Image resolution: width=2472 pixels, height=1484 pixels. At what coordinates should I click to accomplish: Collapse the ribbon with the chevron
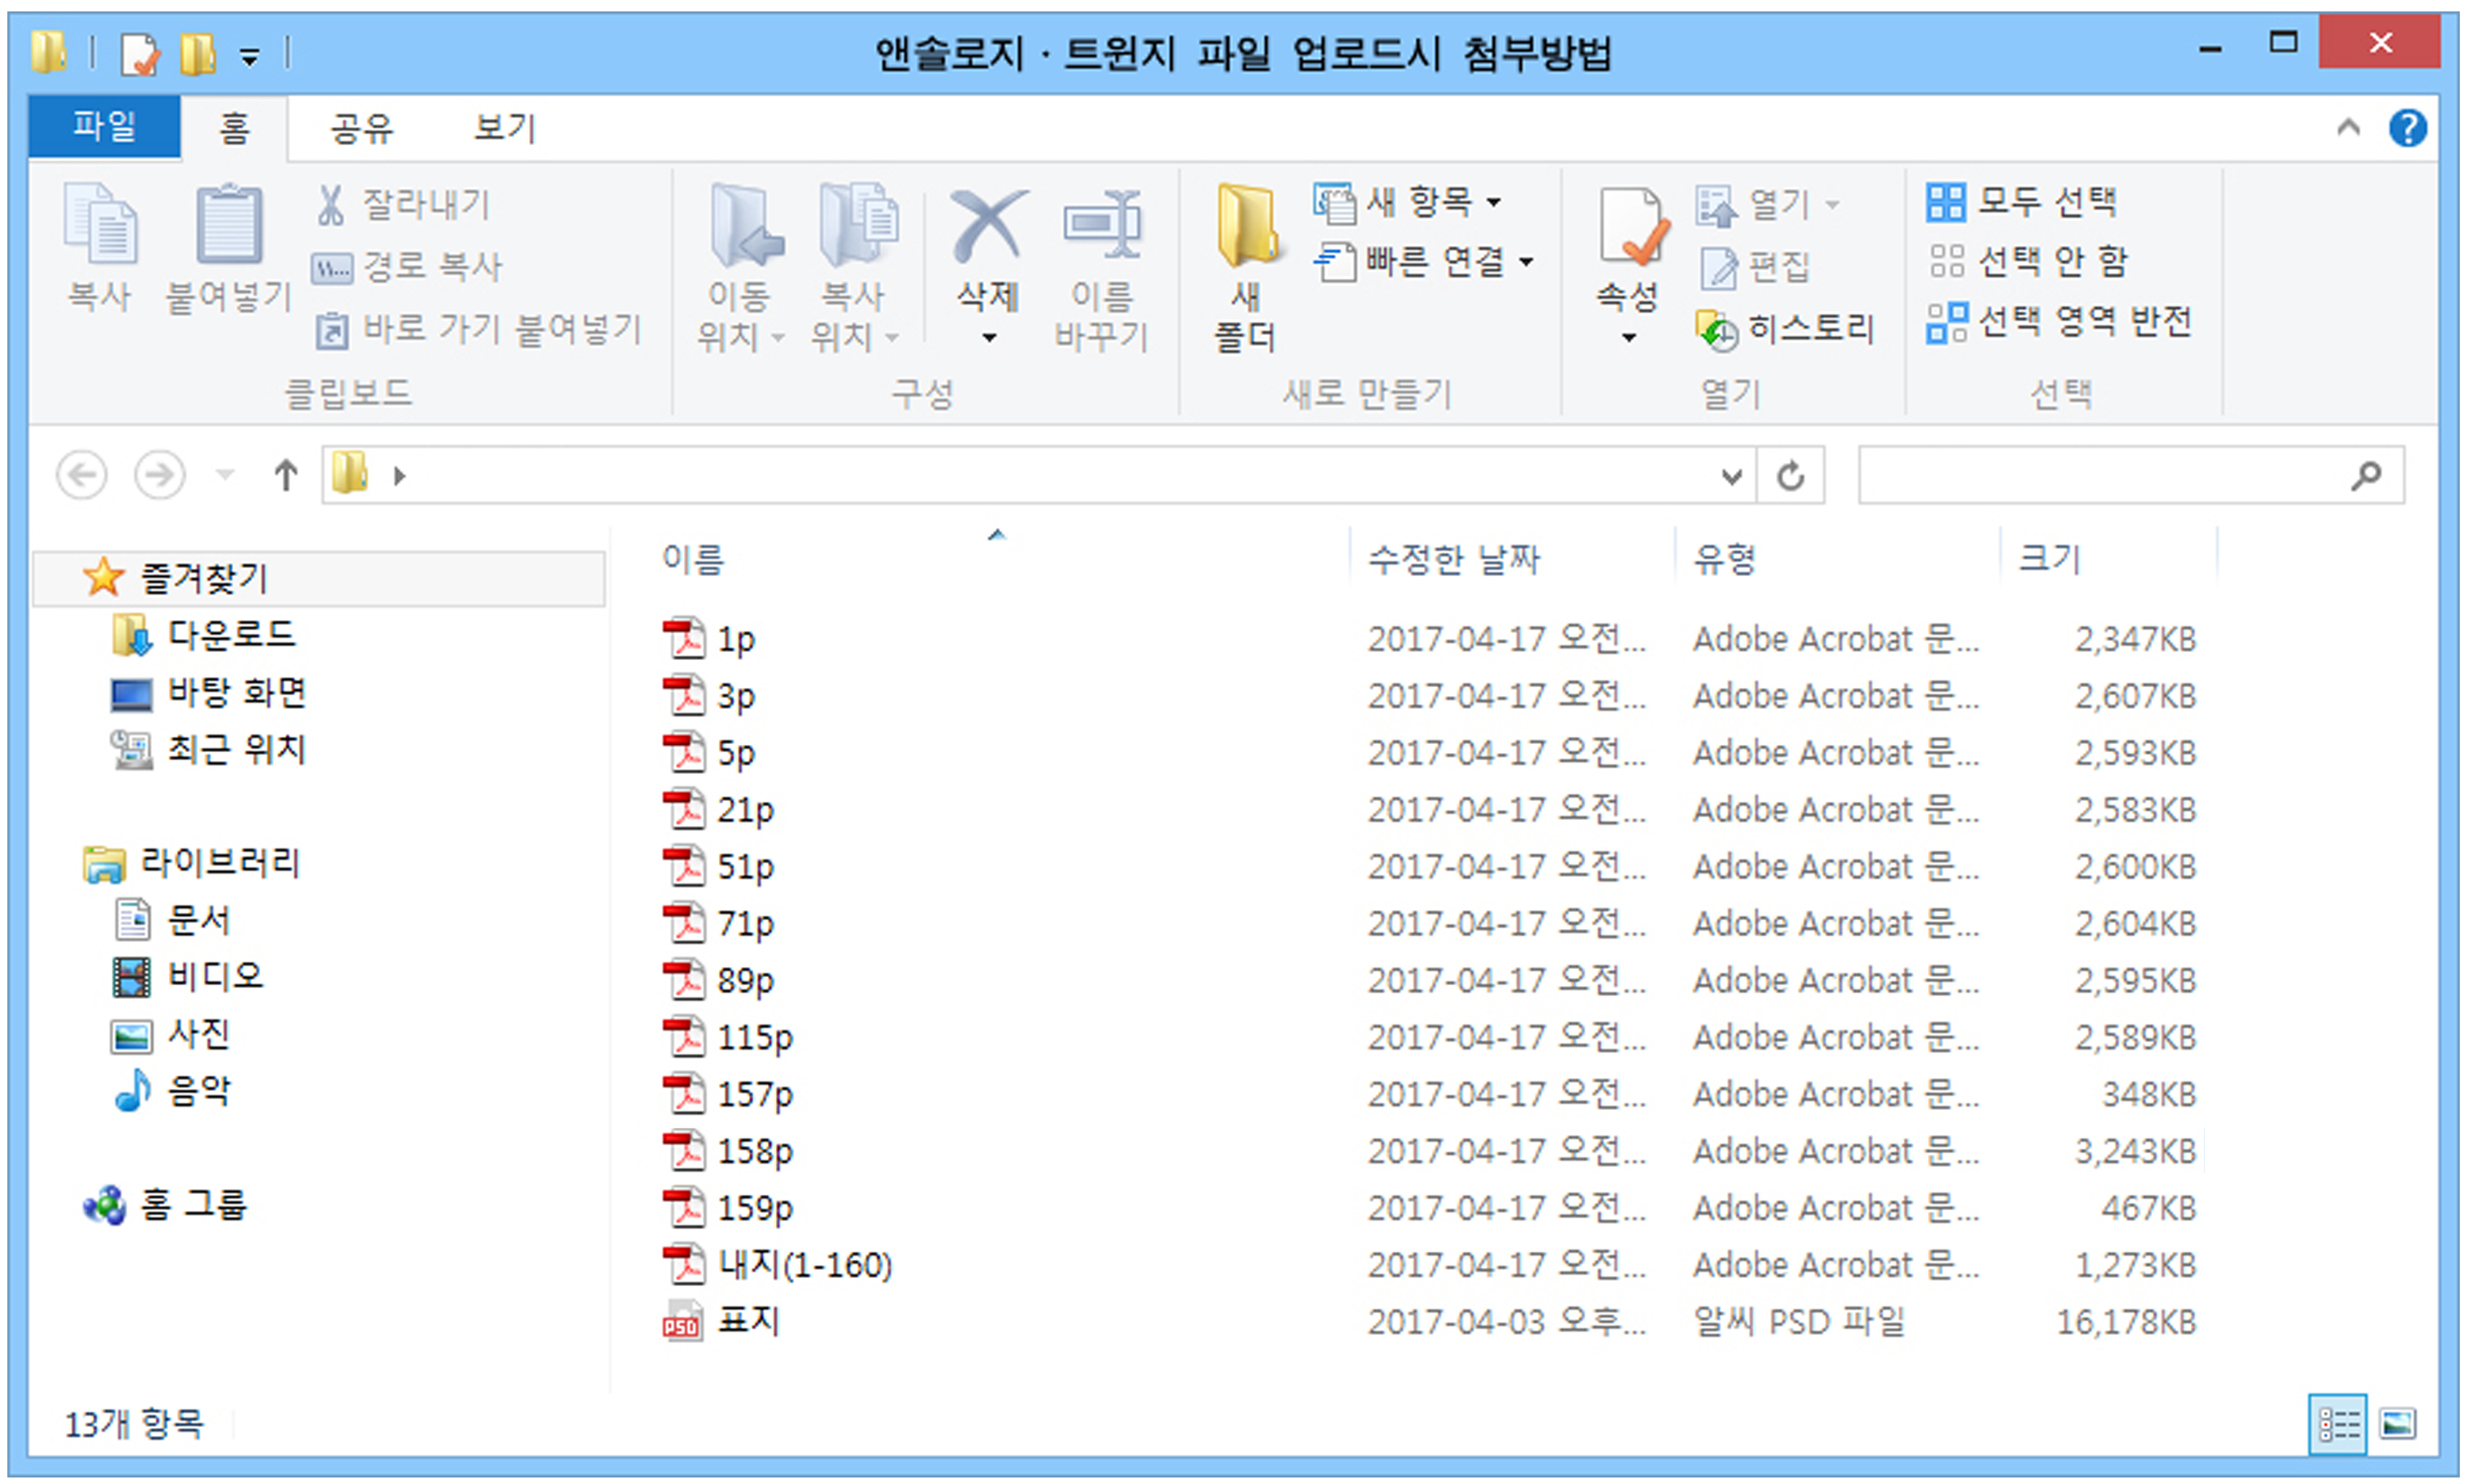[2348, 128]
